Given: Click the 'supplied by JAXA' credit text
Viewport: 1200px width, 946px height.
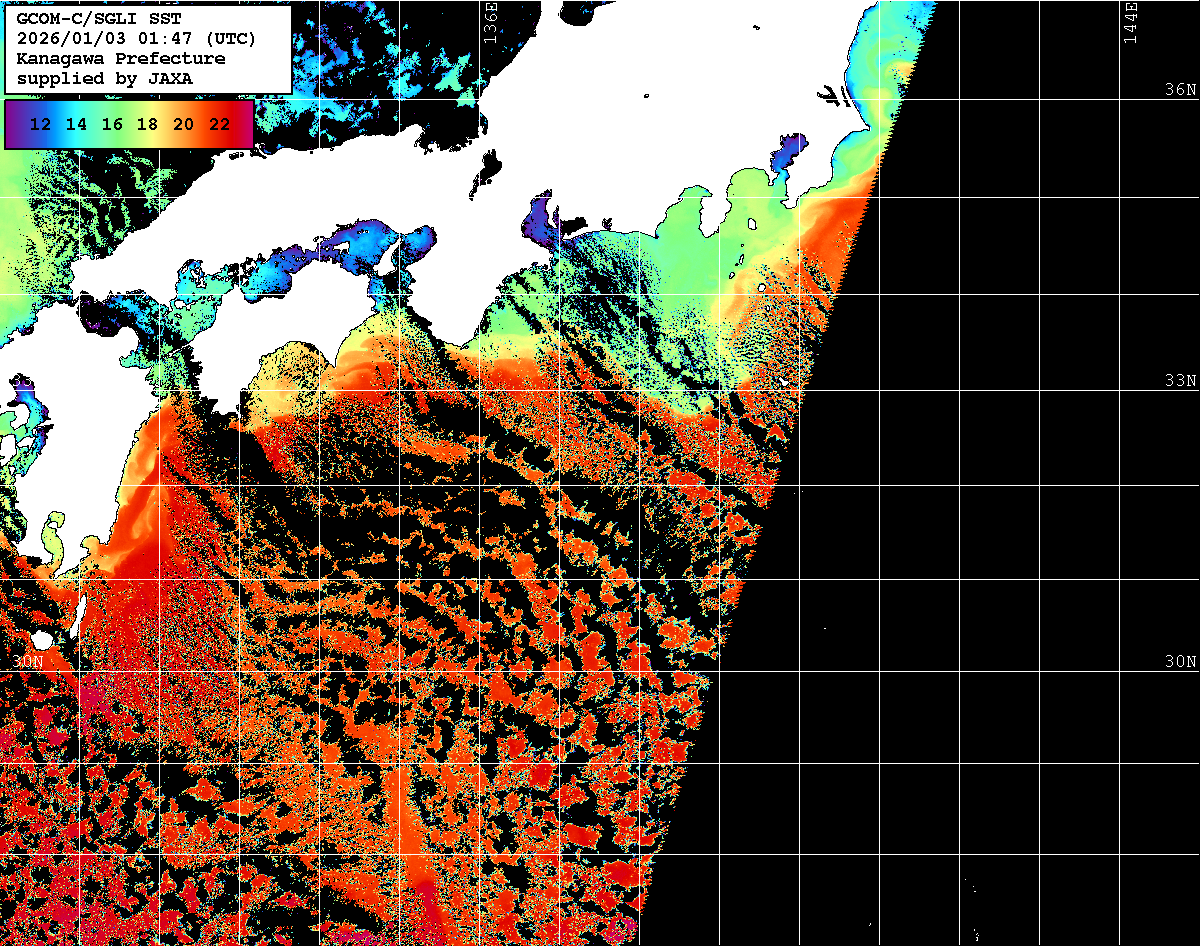Looking at the screenshot, I should tap(104, 78).
